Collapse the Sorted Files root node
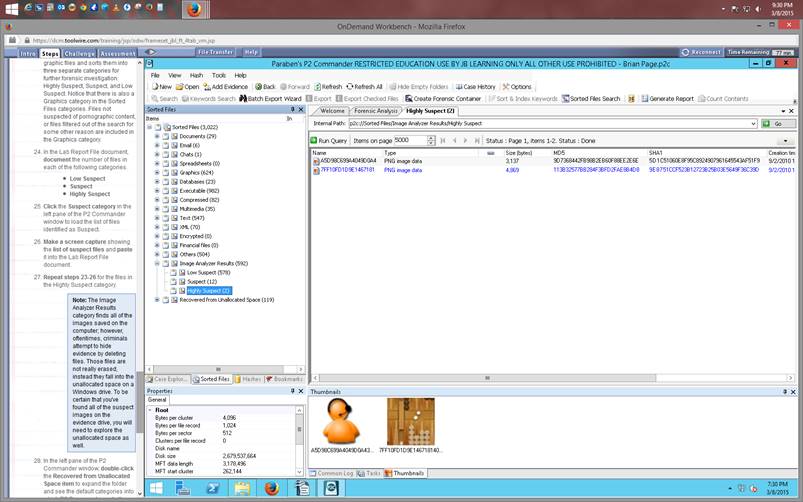The image size is (803, 502). click(x=150, y=127)
